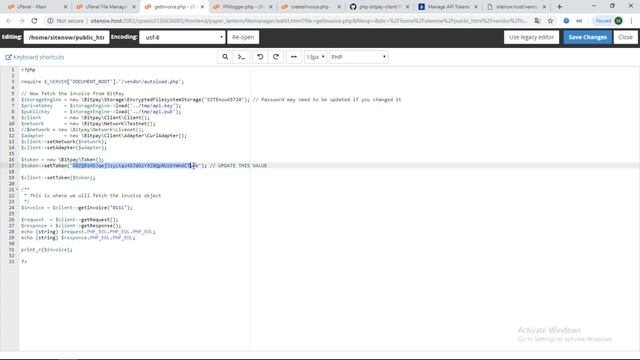Save changes to the file
Image resolution: width=640 pixels, height=360 pixels.
(587, 37)
